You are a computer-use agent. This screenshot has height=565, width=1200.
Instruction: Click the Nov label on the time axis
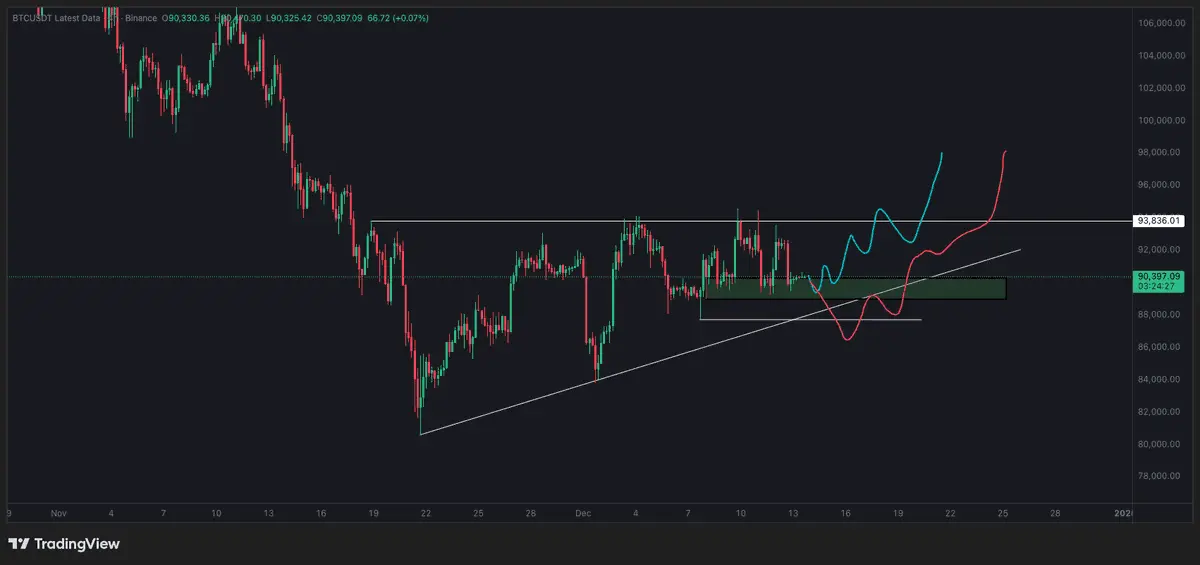58,512
